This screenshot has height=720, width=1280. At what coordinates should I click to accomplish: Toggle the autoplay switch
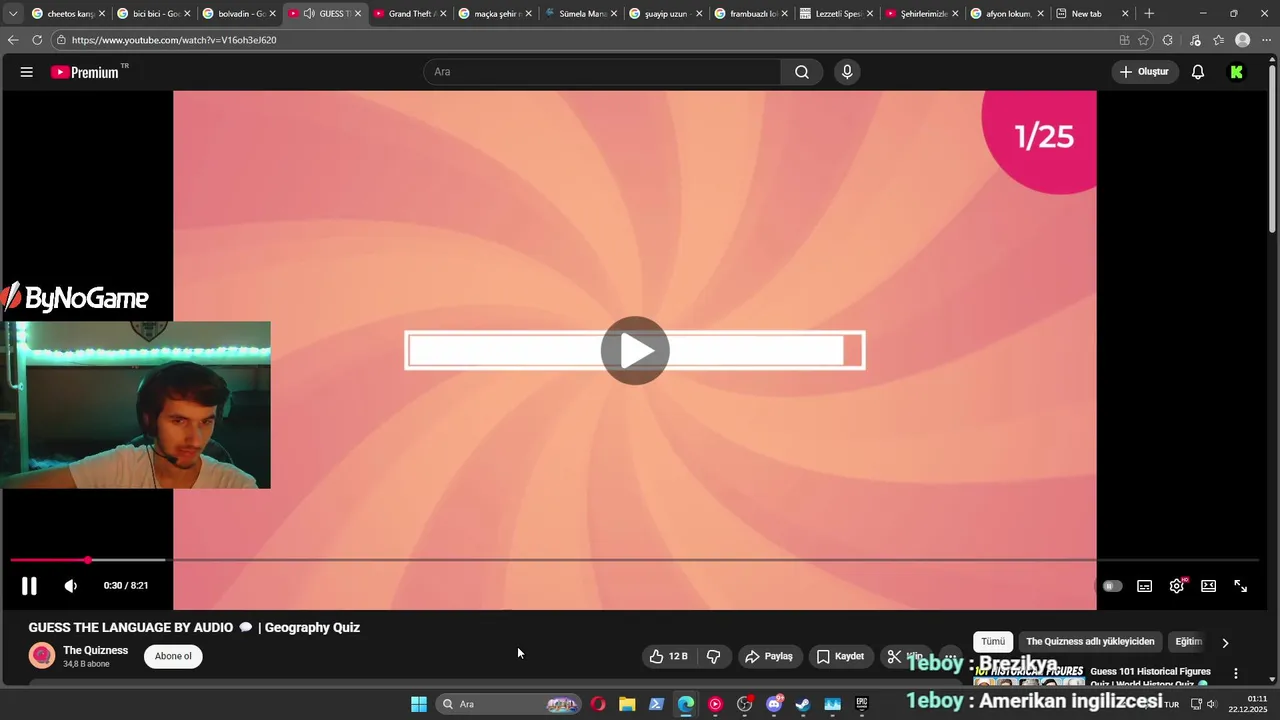pyautogui.click(x=1112, y=586)
